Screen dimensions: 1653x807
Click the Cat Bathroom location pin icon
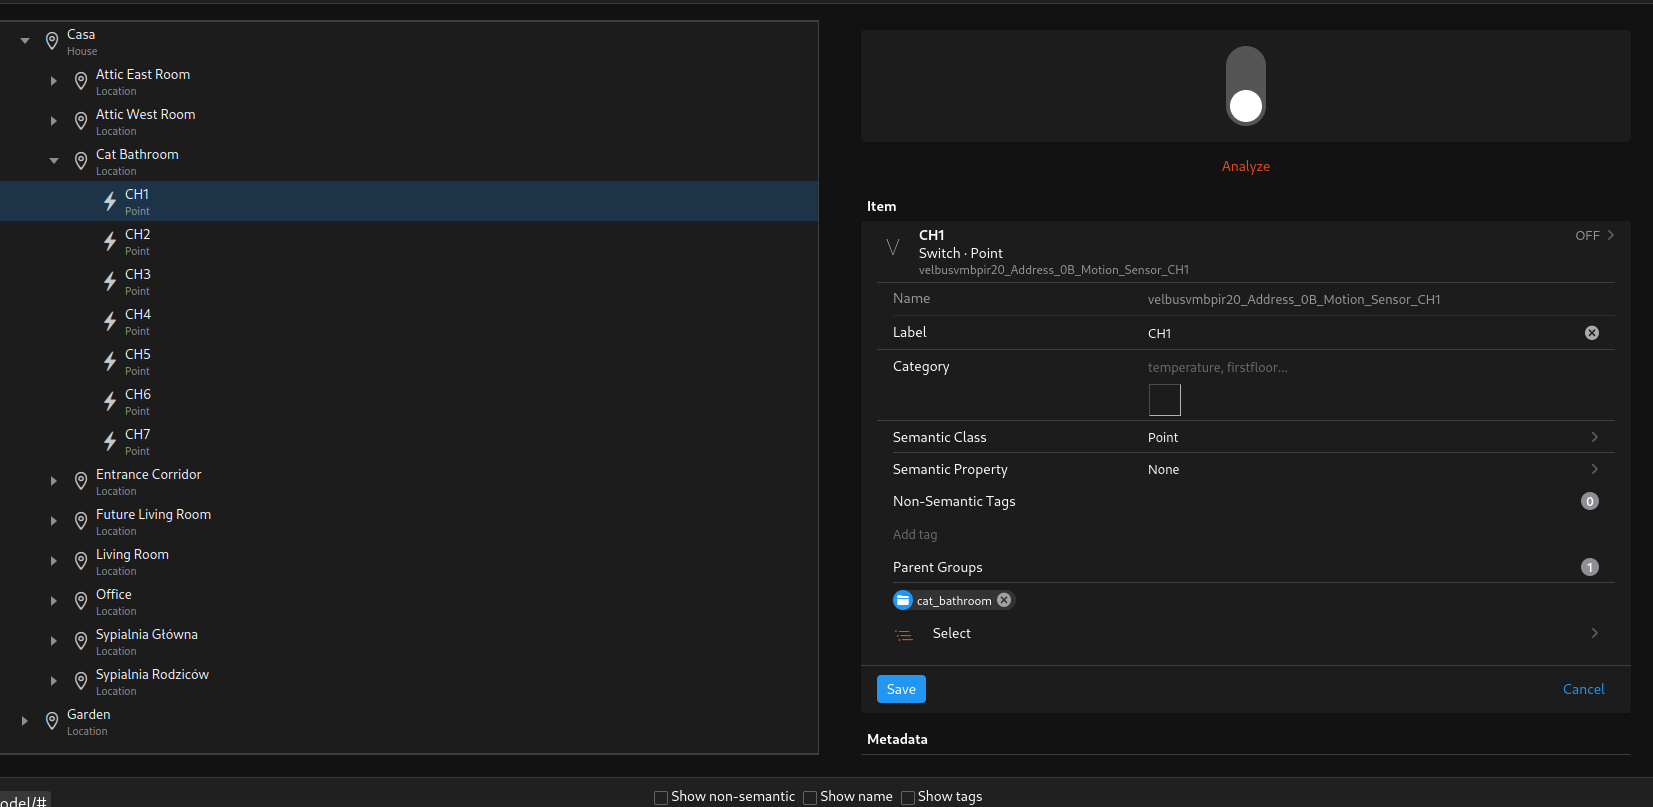click(81, 161)
